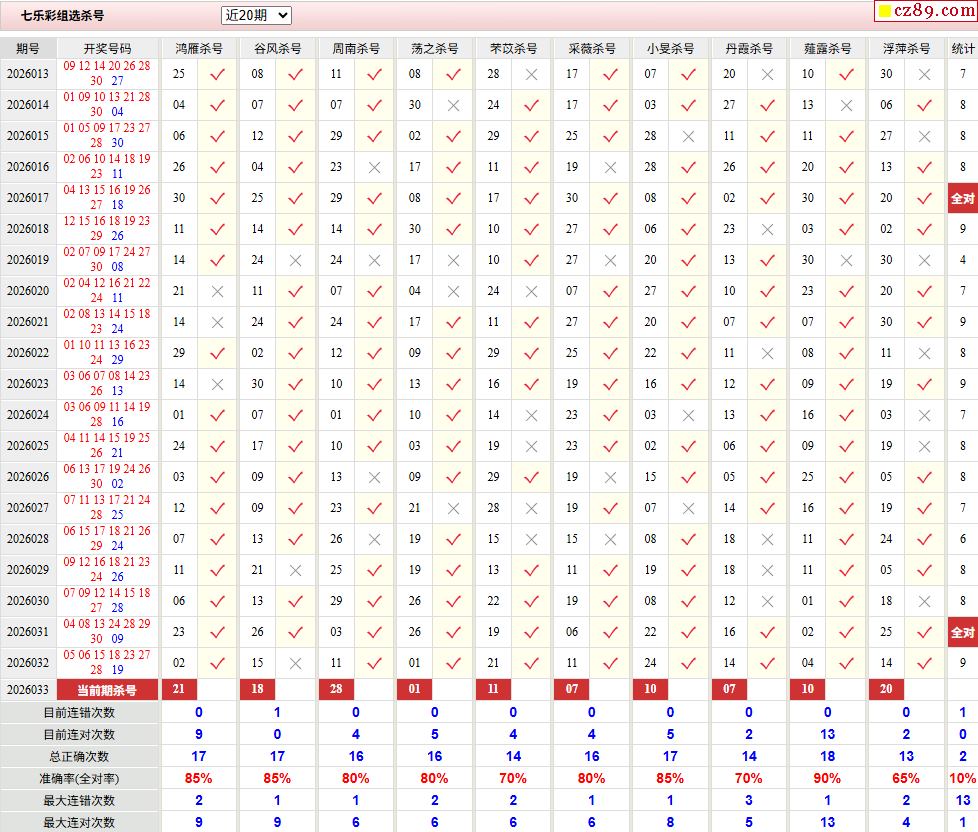Click the 采薇杀号 column header
Viewport: 978px width, 832px height.
coord(592,48)
